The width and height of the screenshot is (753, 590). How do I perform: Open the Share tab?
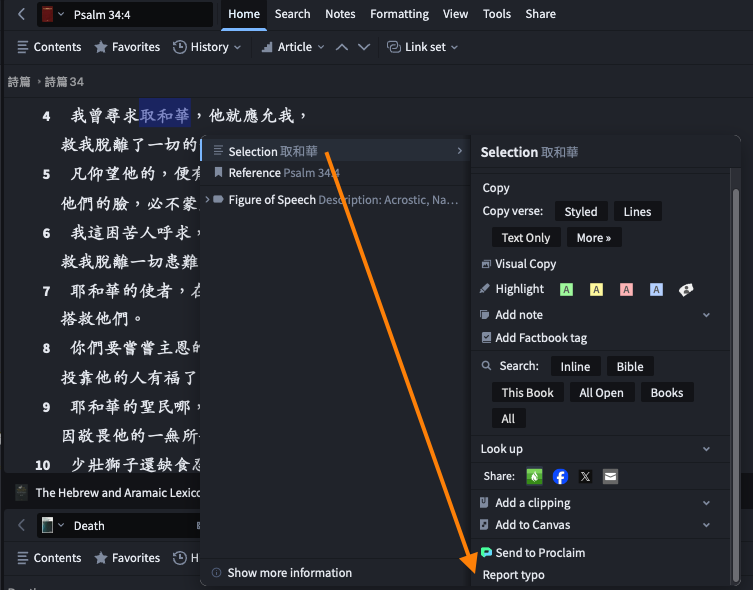[540, 14]
